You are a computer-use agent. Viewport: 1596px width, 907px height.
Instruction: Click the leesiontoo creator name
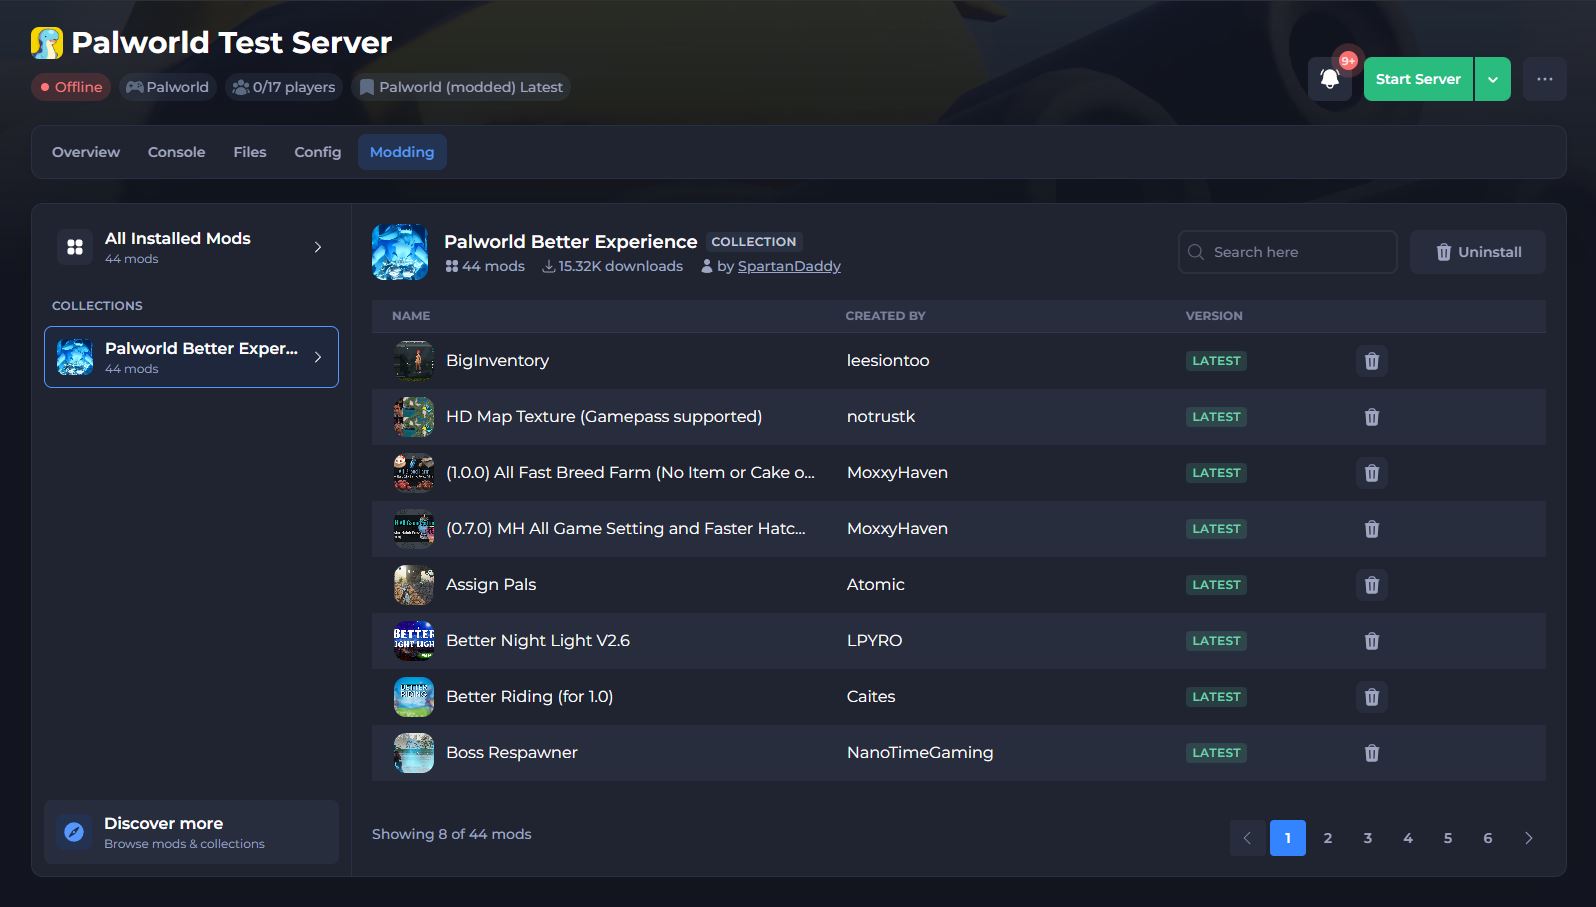coord(888,361)
